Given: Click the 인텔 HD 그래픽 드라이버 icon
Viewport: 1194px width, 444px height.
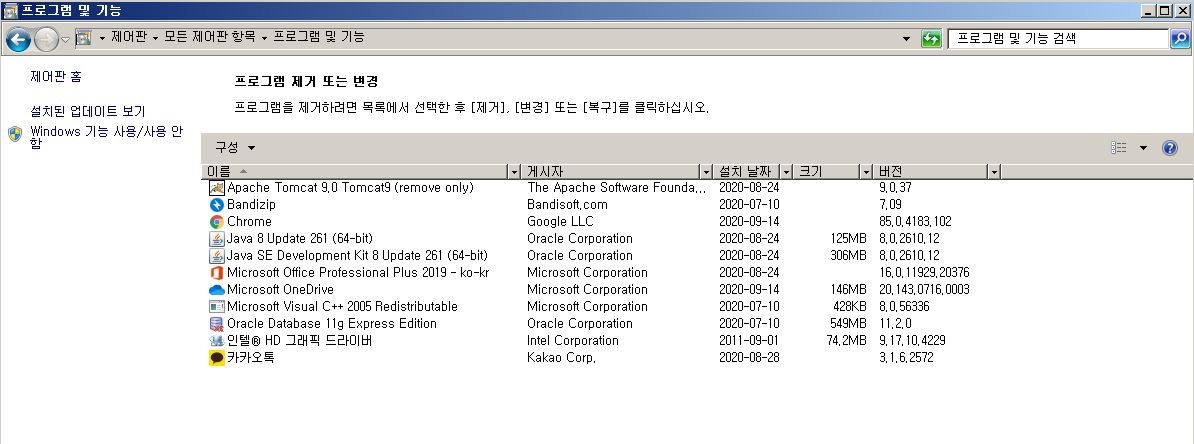Looking at the screenshot, I should [x=217, y=340].
